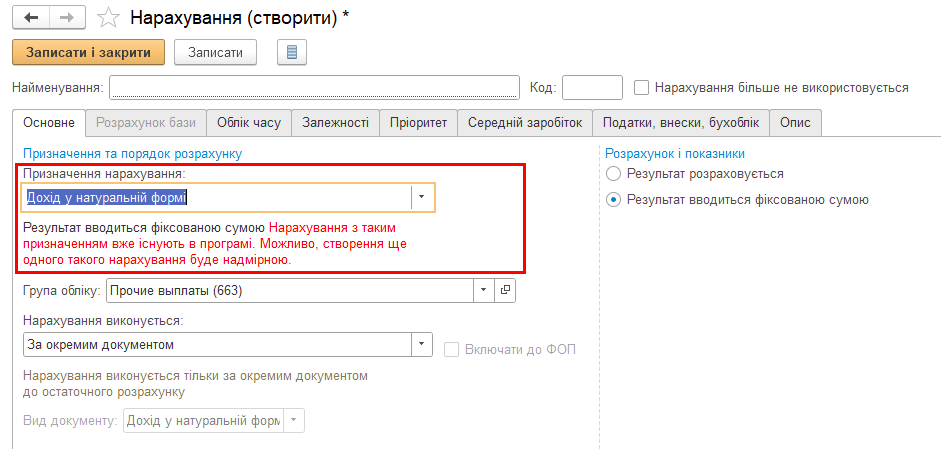The height and width of the screenshot is (449, 941).
Task: Expand the Призначення нарахування dropdown arrow
Action: point(422,197)
